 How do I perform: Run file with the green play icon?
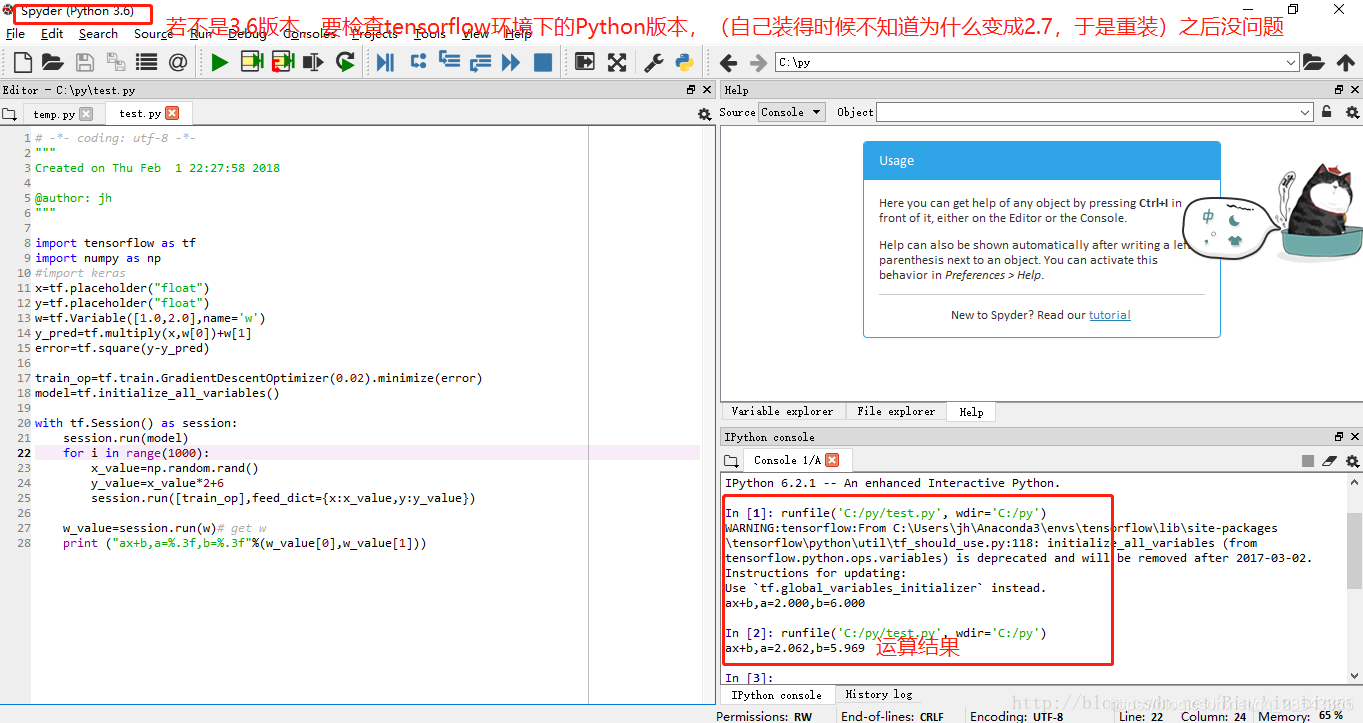[x=220, y=63]
